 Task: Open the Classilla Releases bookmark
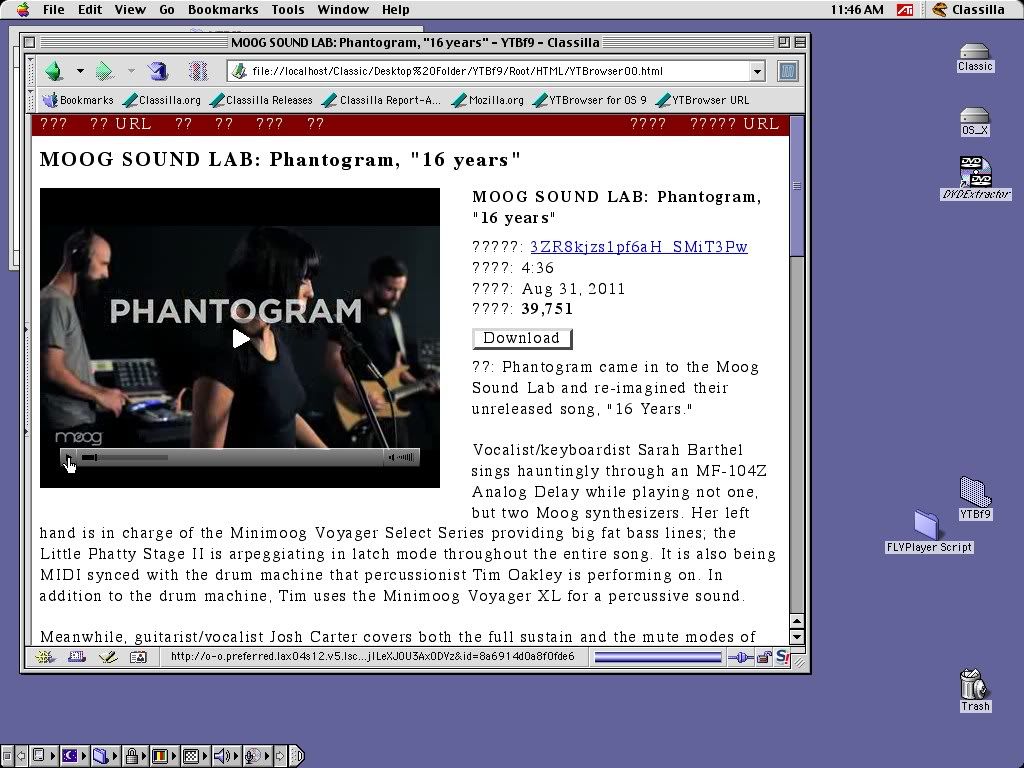pyautogui.click(x=261, y=100)
